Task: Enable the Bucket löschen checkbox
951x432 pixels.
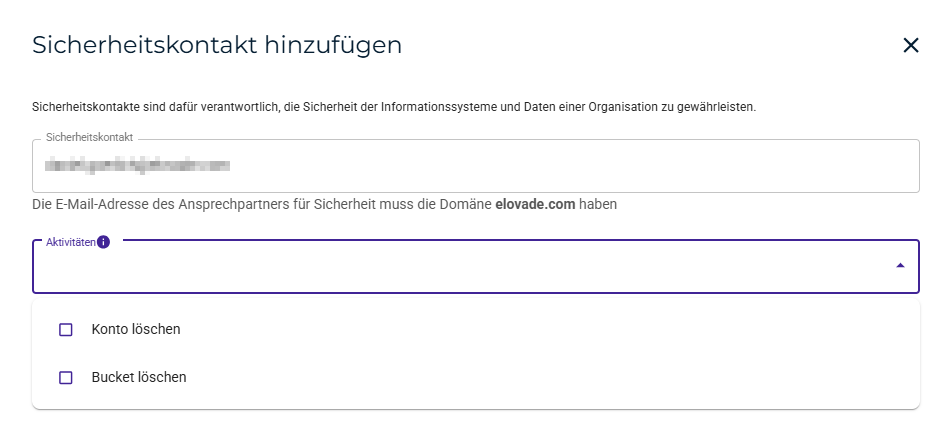Action: click(x=66, y=377)
